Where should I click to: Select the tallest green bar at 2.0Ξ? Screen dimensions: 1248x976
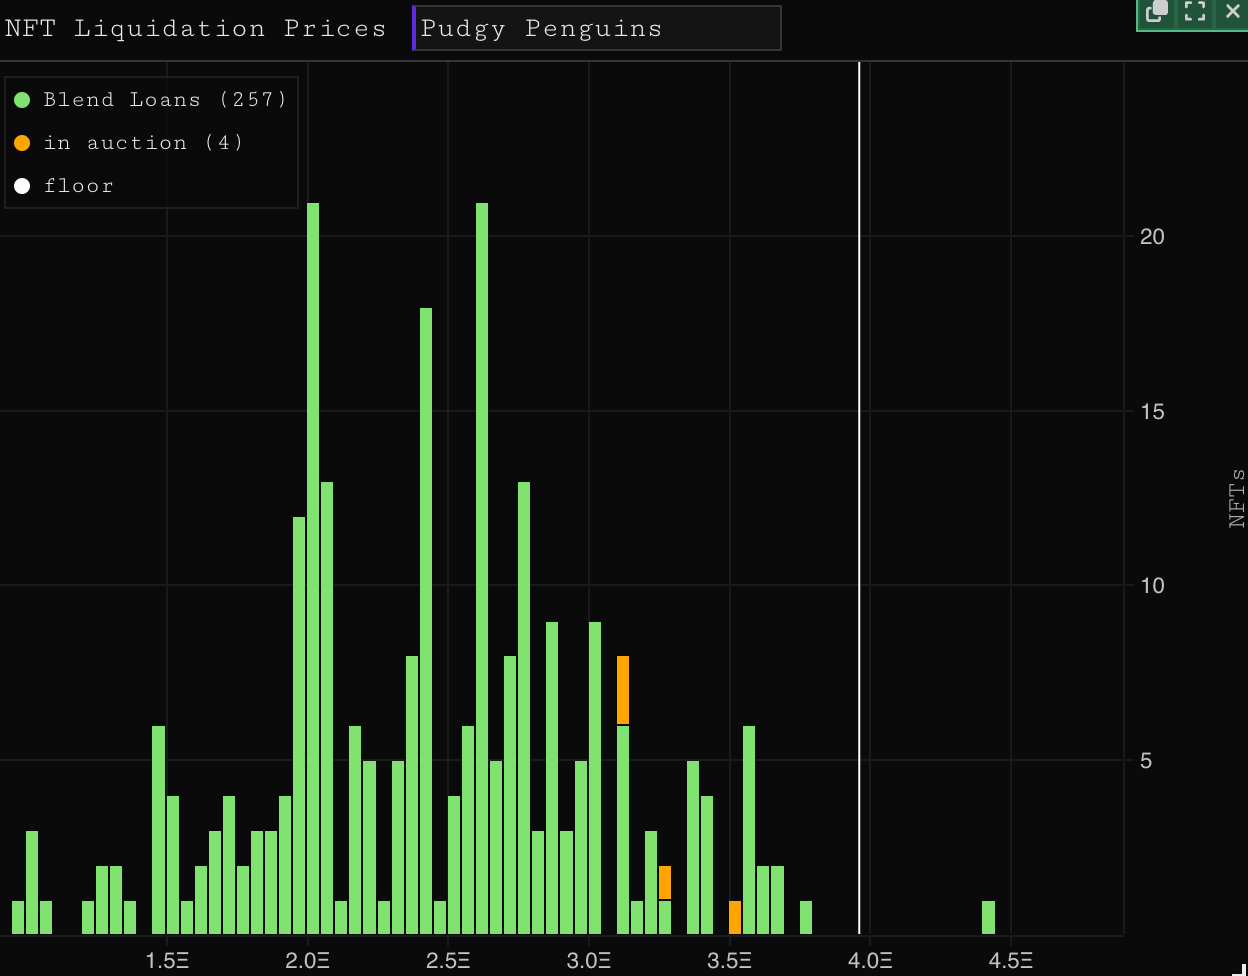pyautogui.click(x=313, y=569)
